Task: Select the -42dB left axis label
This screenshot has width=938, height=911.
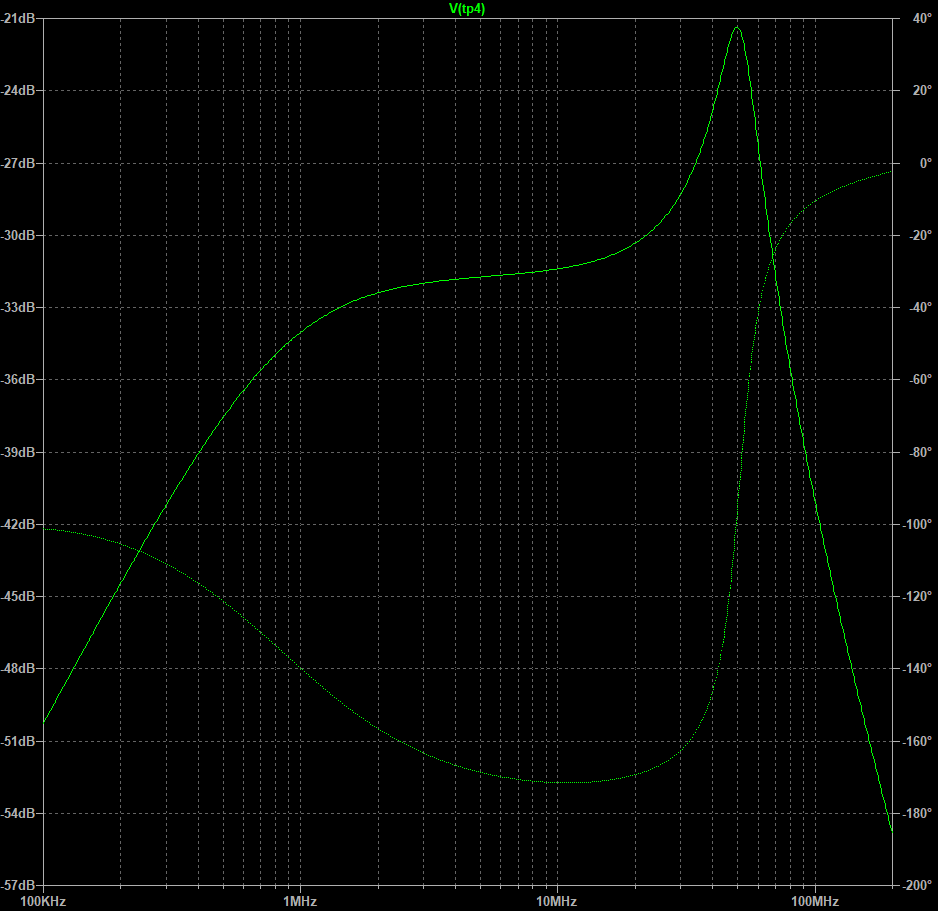Action: 19,524
